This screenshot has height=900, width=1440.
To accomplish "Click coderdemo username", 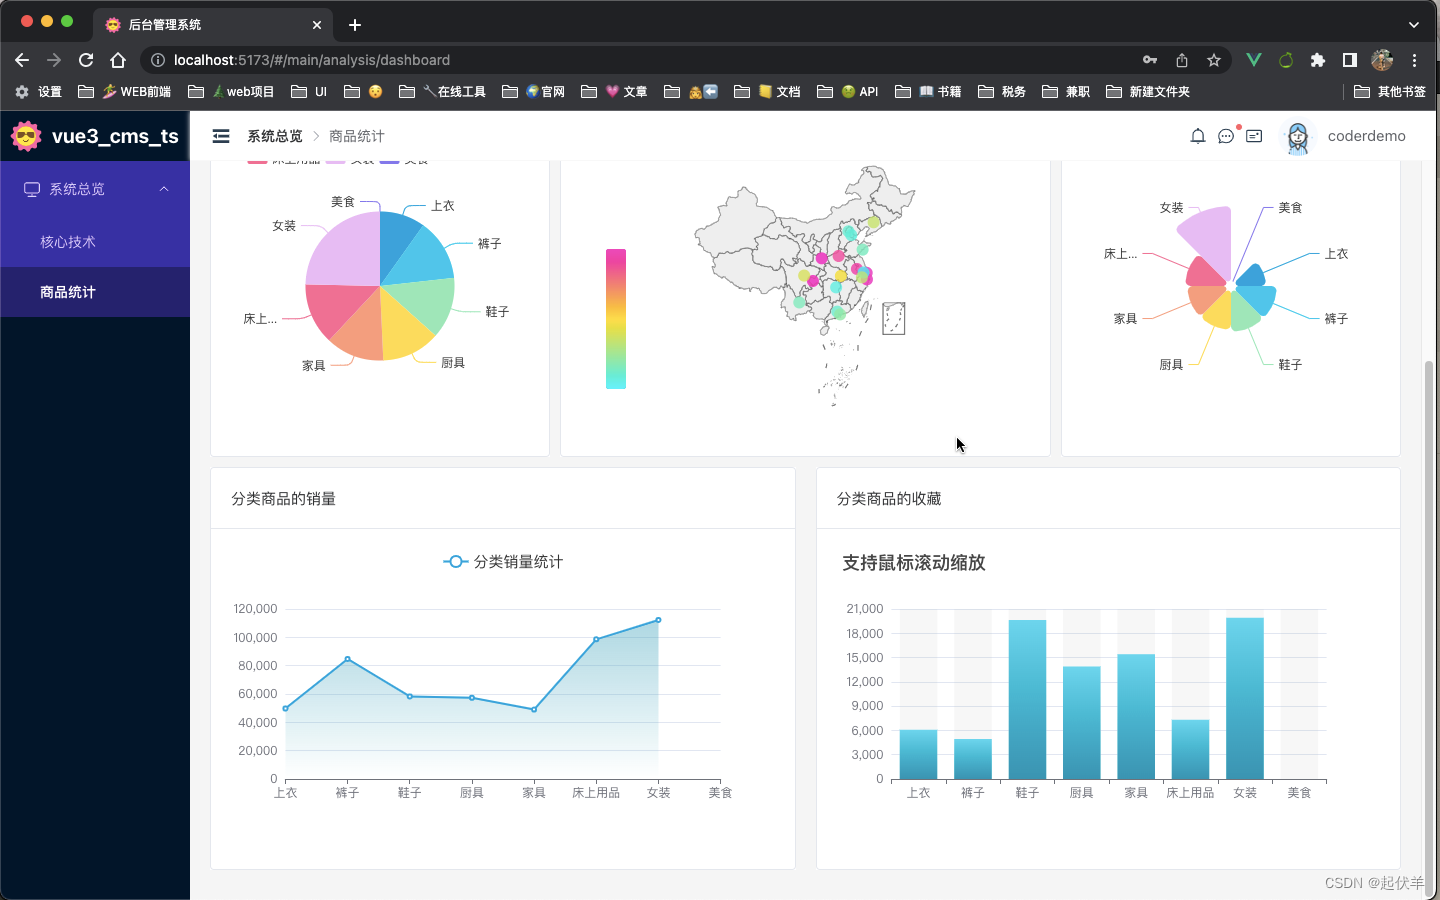I will (x=1366, y=136).
